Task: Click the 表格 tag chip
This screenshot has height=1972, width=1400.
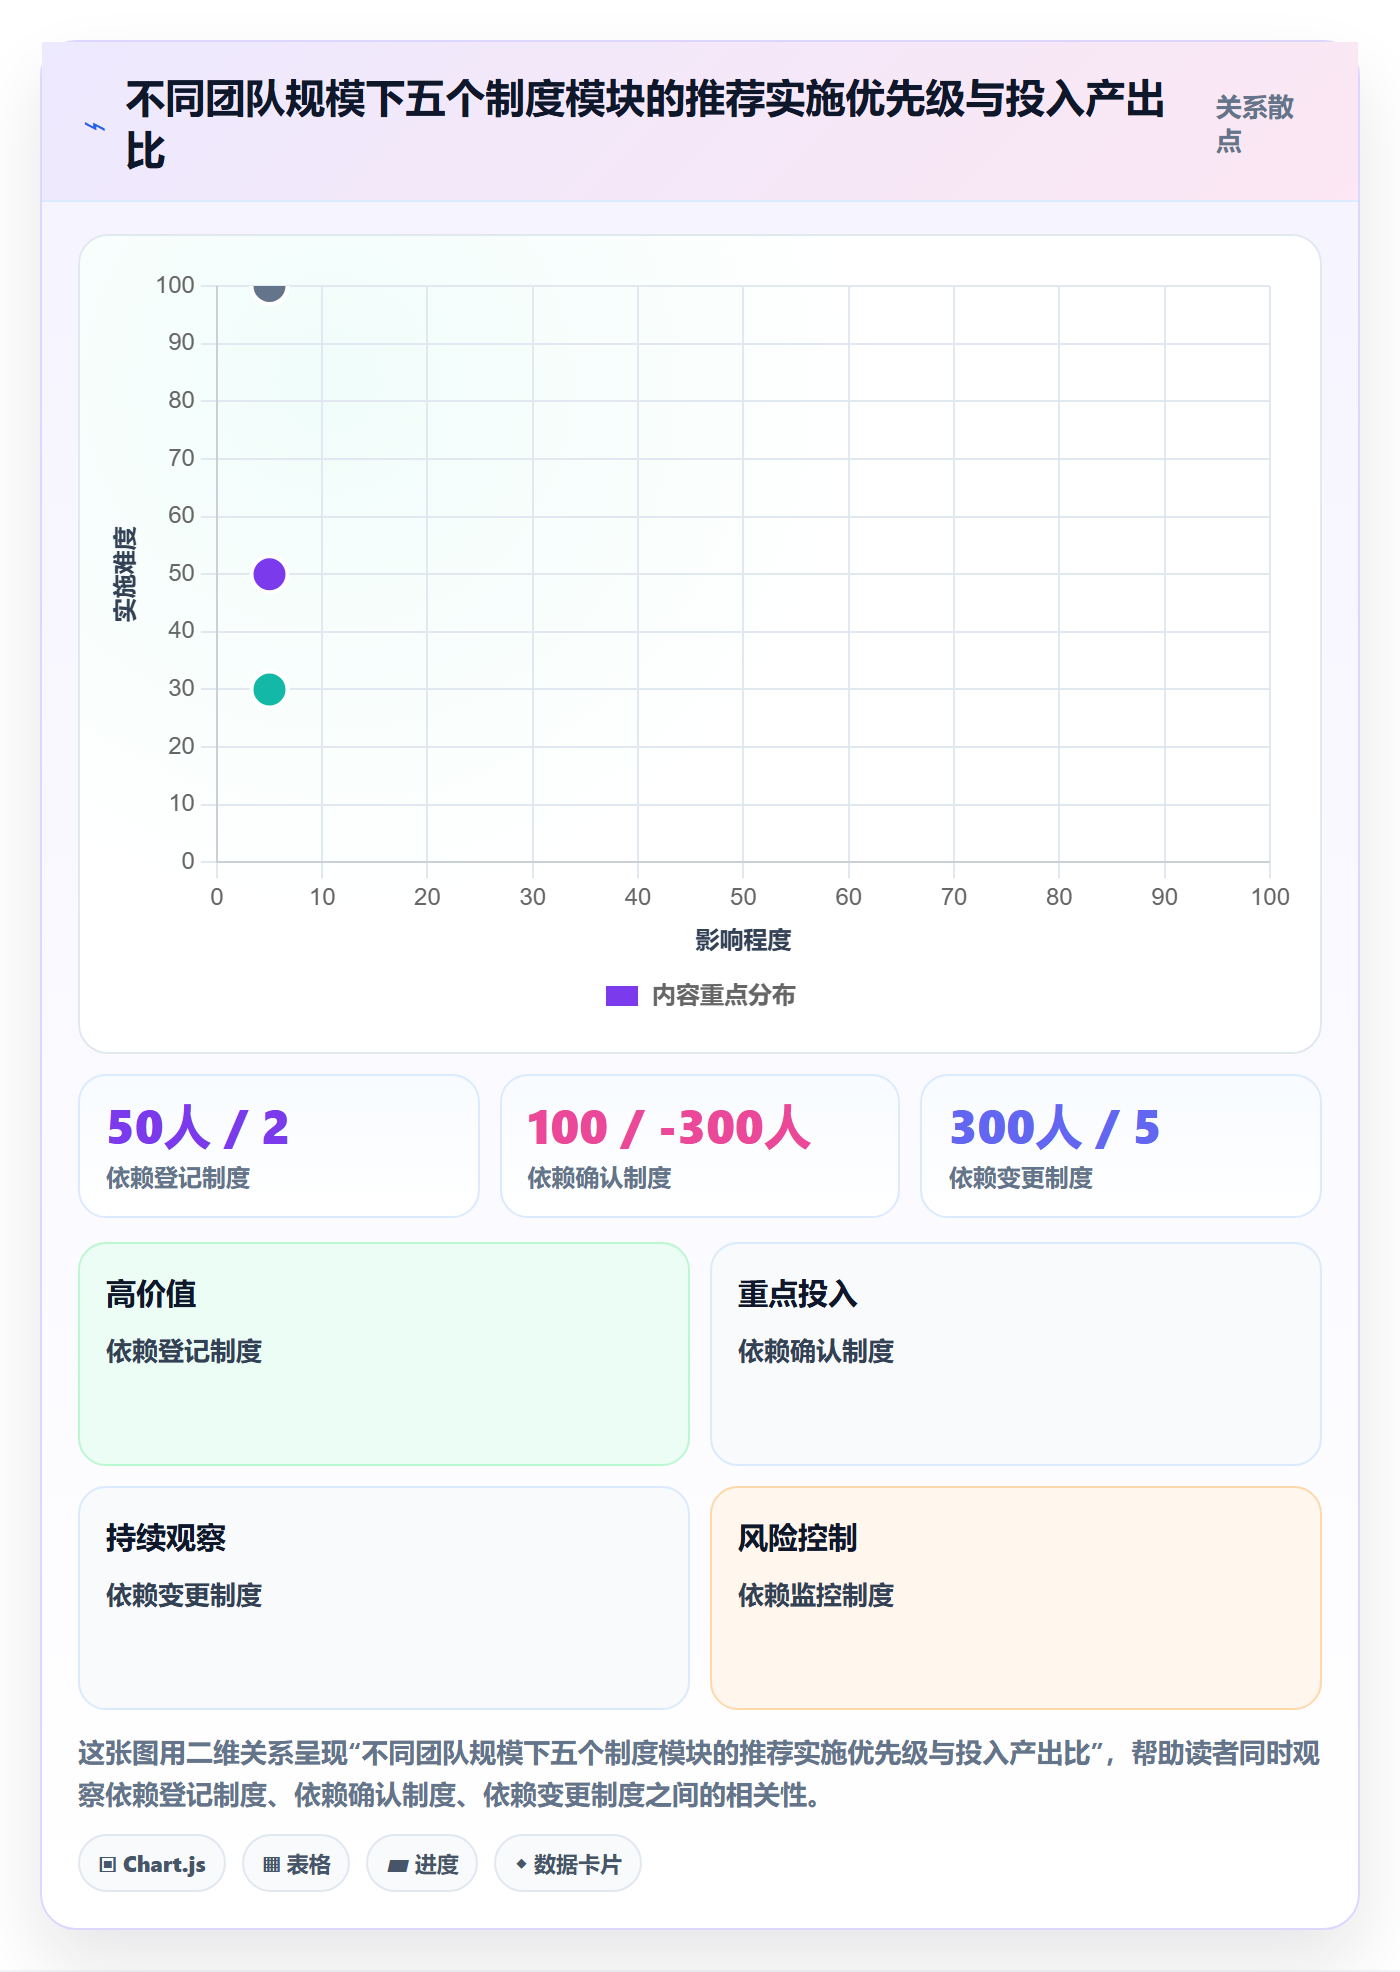Action: click(x=296, y=1864)
